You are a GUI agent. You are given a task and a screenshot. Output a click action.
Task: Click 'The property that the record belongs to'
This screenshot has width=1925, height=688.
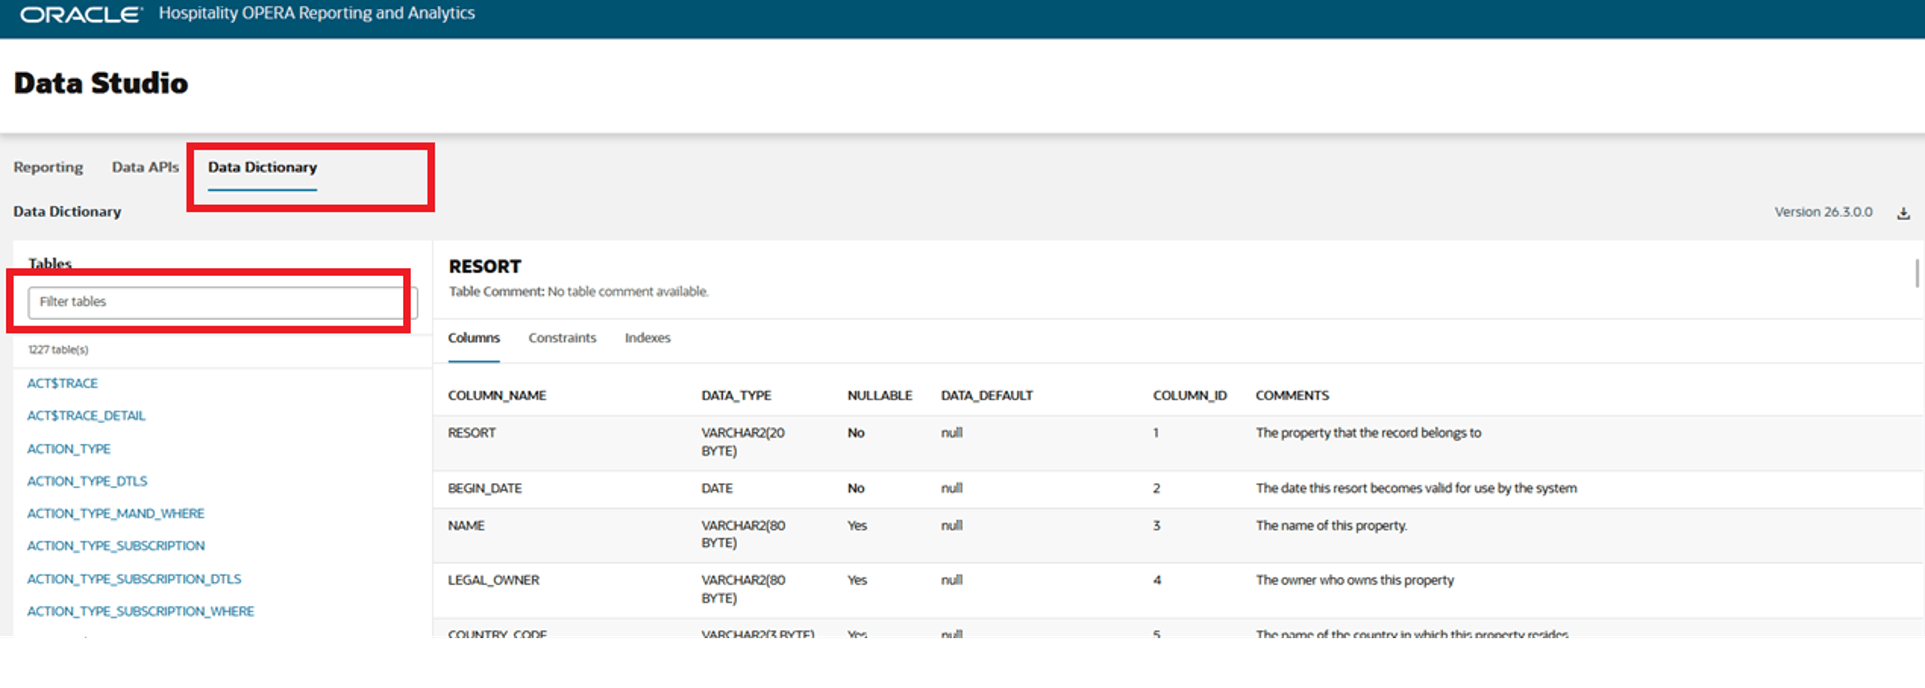pos(1368,433)
